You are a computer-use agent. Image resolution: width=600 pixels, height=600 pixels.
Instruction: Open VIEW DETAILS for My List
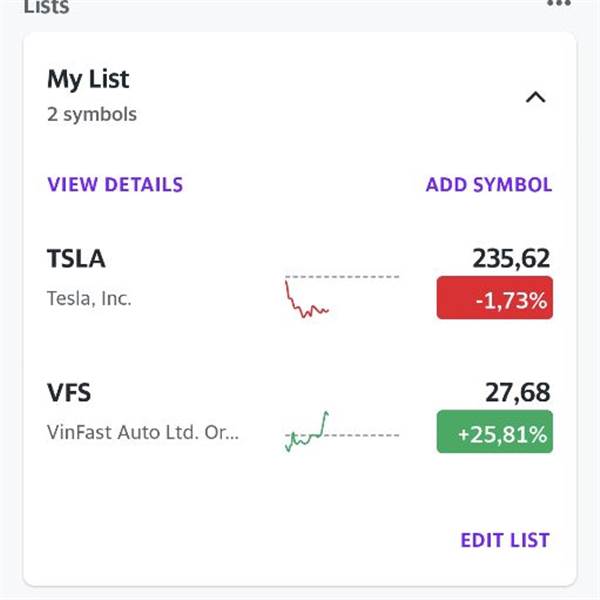click(x=115, y=185)
